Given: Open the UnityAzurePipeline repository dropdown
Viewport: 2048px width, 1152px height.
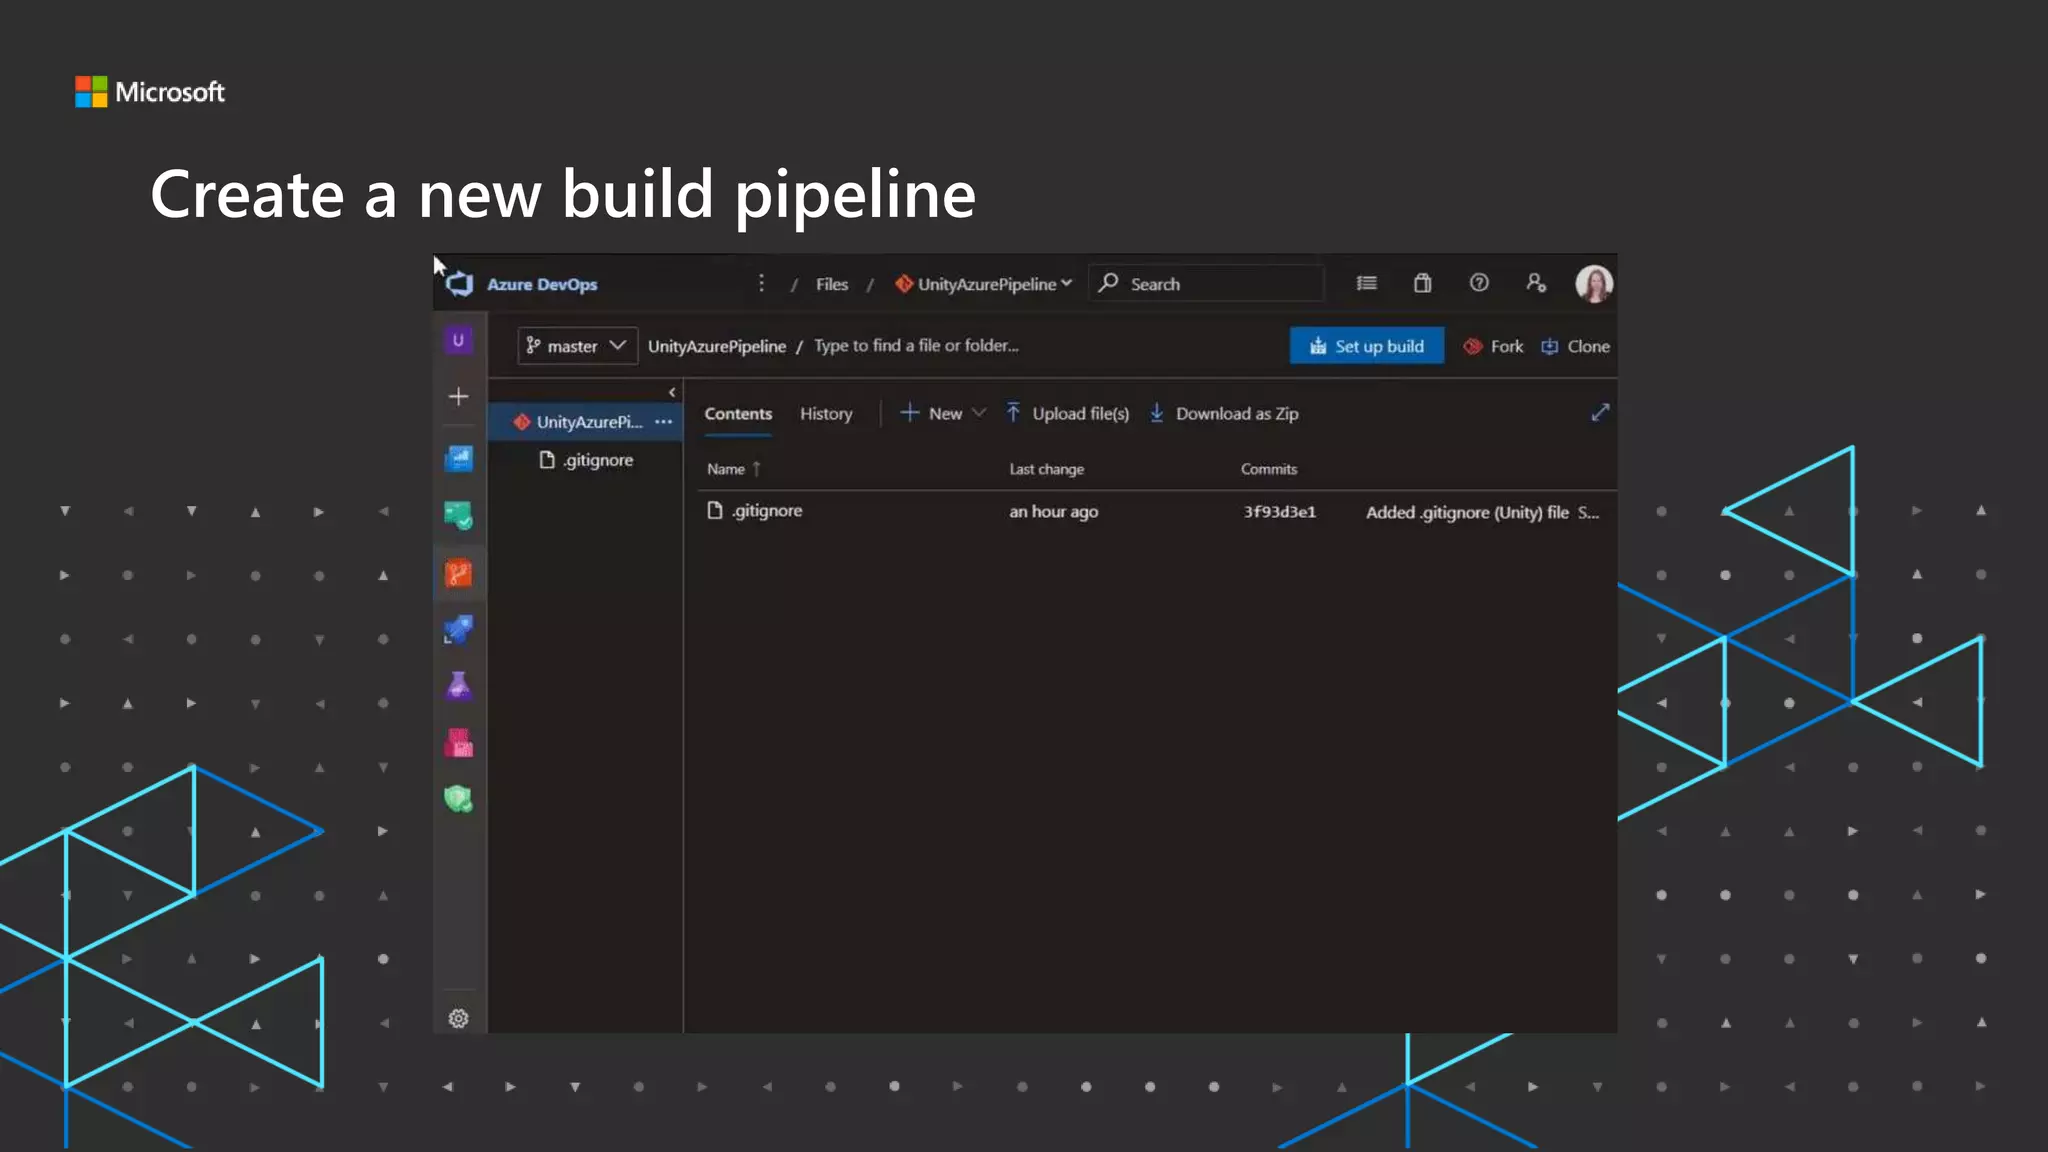Looking at the screenshot, I should pos(984,284).
